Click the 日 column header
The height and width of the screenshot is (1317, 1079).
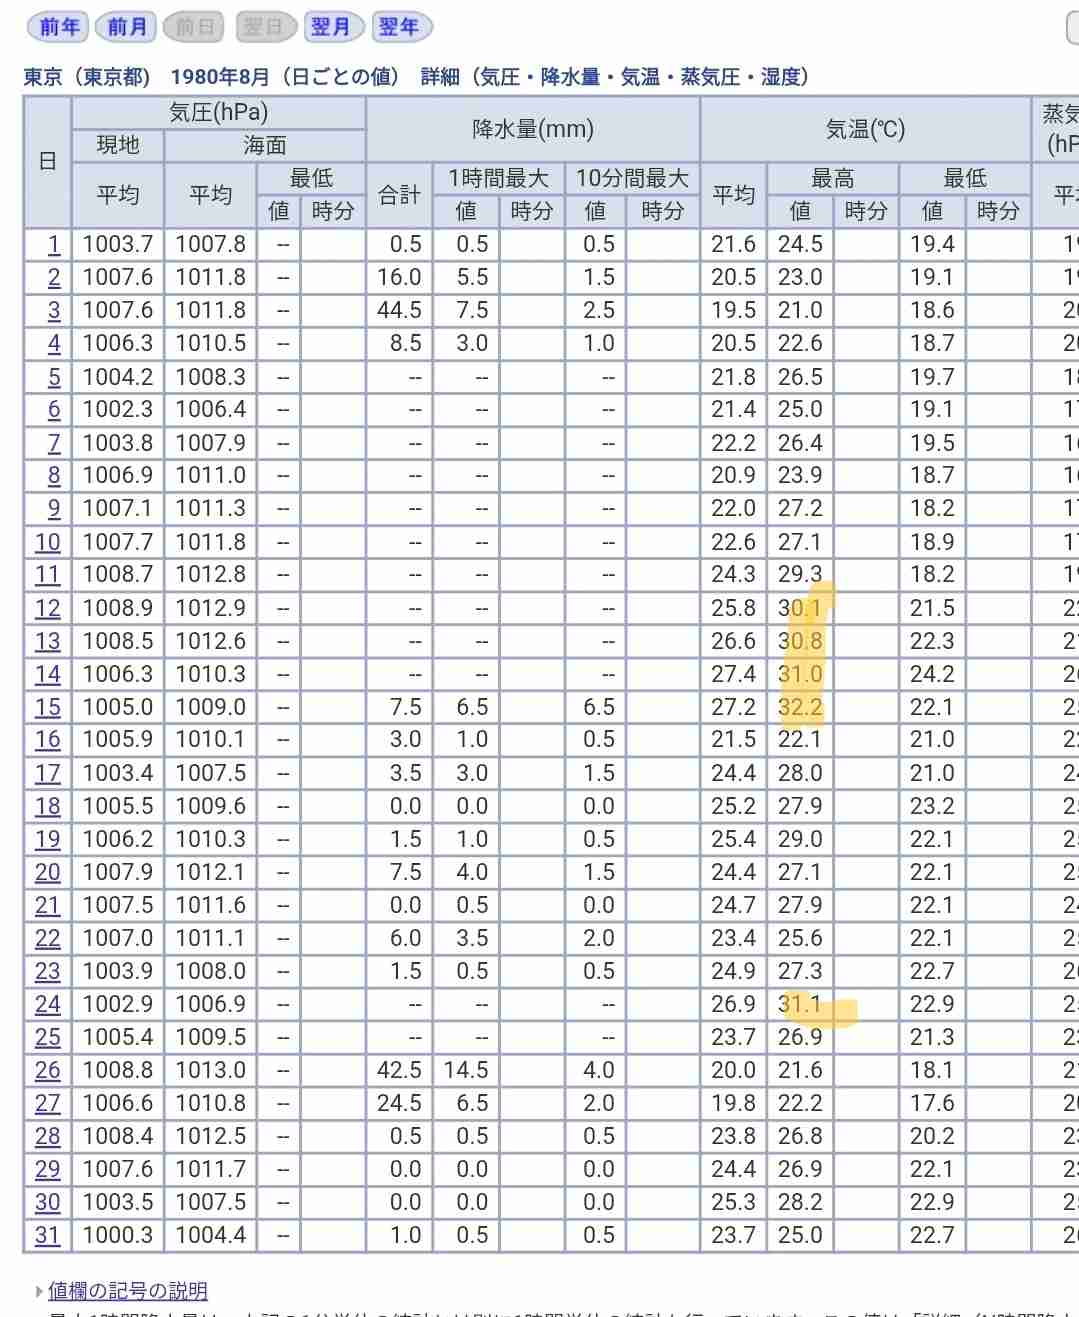click(47, 161)
